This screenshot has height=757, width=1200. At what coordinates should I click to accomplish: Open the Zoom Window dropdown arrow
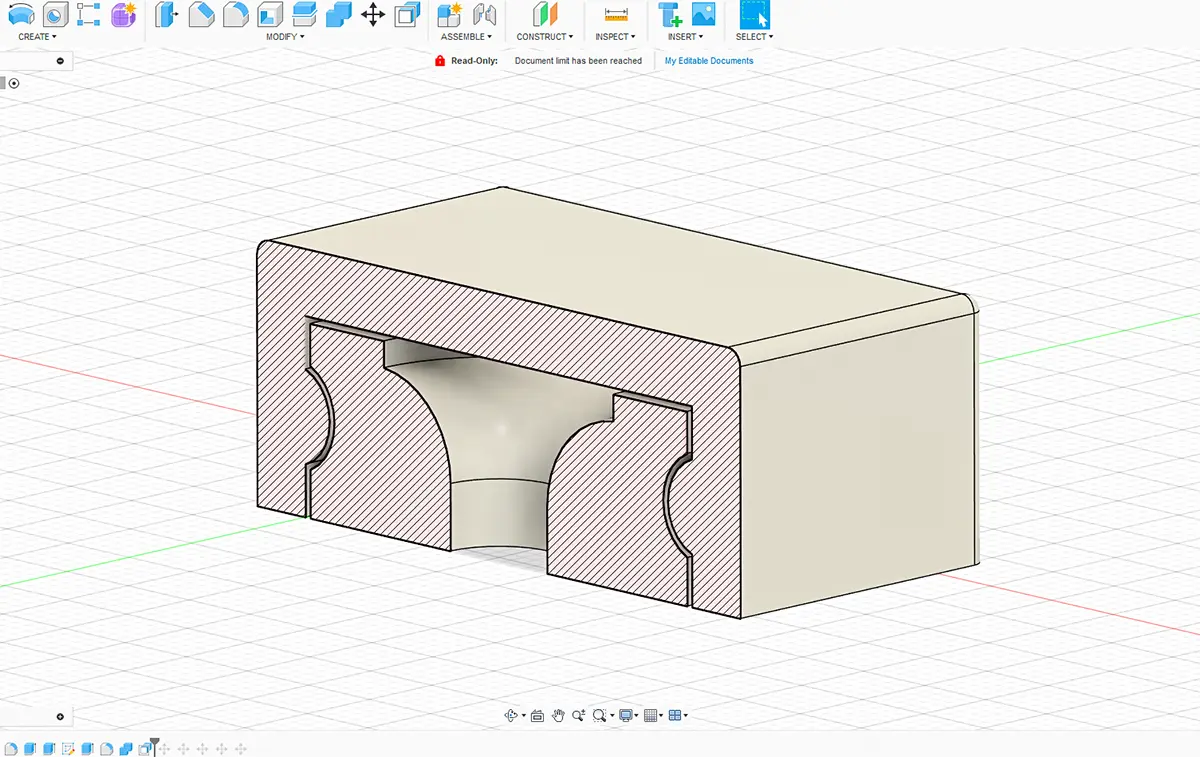(612, 715)
